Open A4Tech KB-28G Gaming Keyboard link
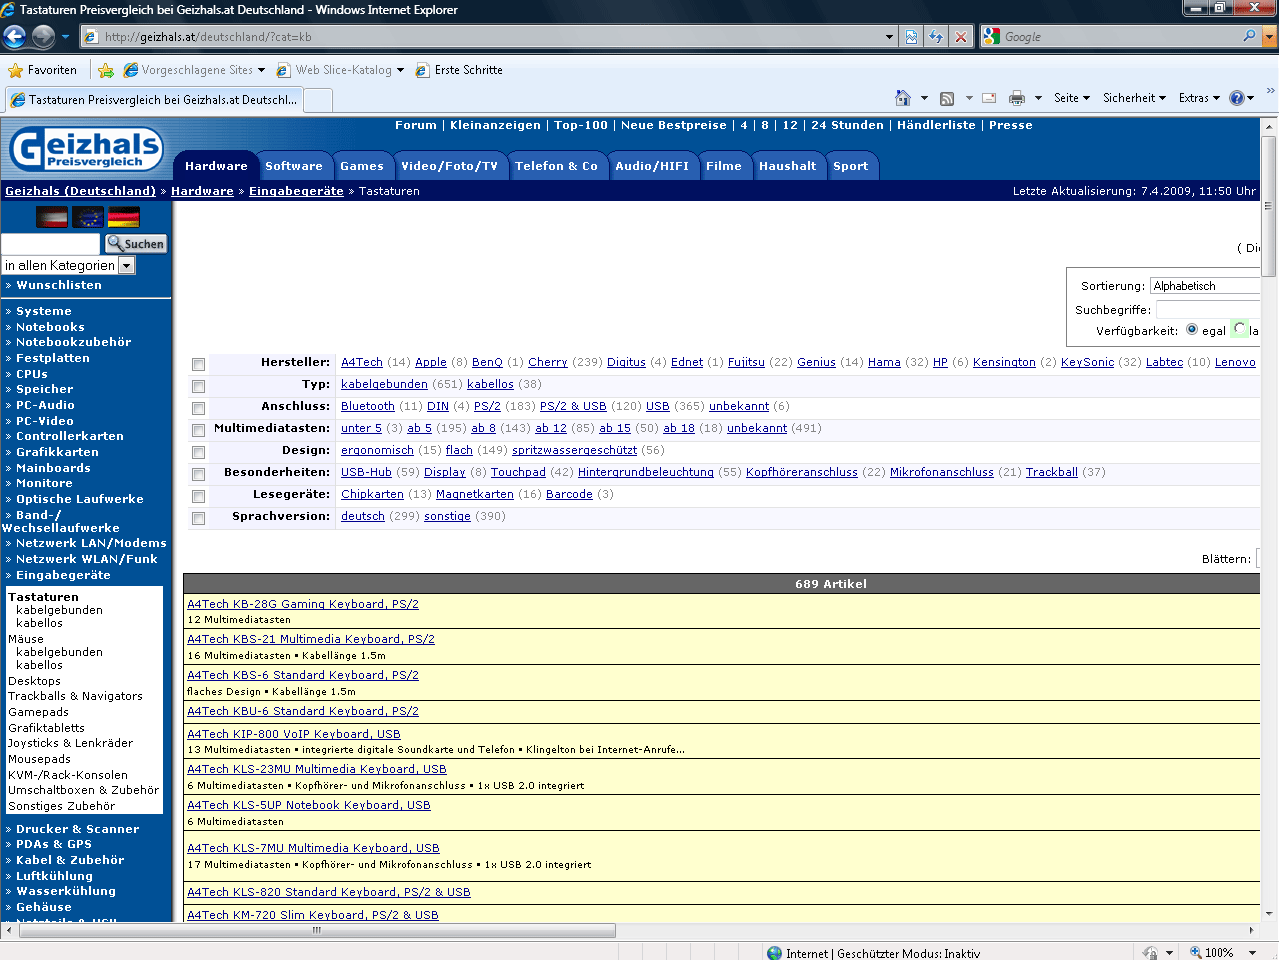Viewport: 1279px width, 960px height. pyautogui.click(x=303, y=604)
